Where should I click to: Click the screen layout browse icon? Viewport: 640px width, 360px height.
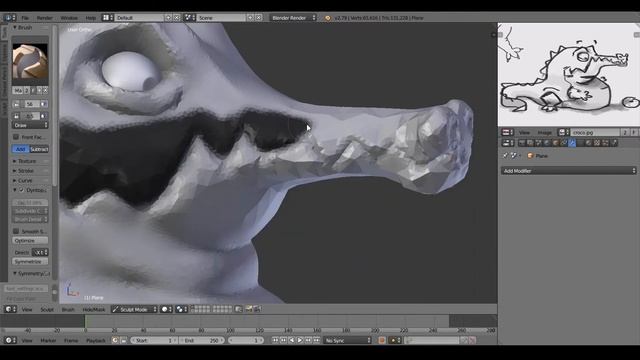coord(107,18)
